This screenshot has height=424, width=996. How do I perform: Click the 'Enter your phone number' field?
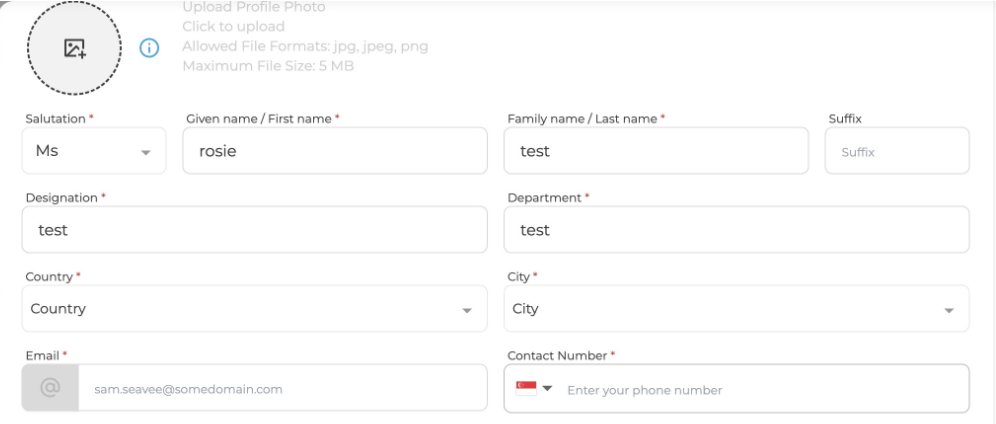(760, 389)
